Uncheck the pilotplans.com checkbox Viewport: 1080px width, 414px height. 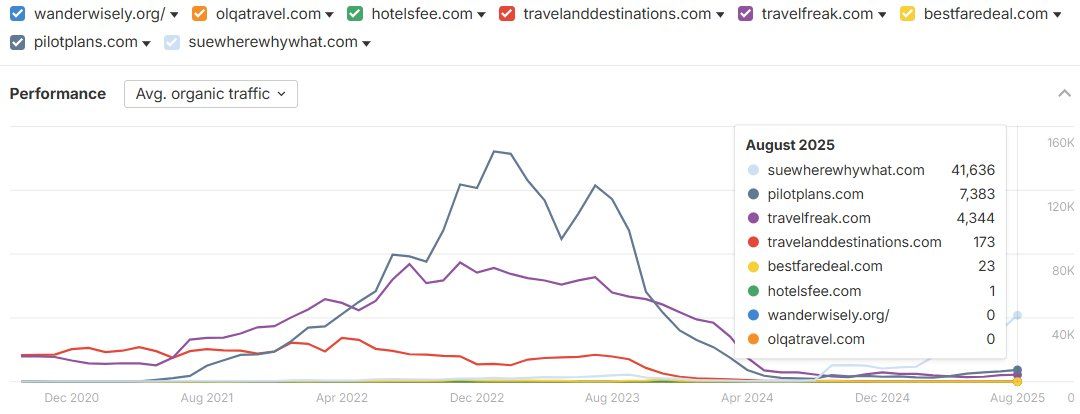(19, 42)
